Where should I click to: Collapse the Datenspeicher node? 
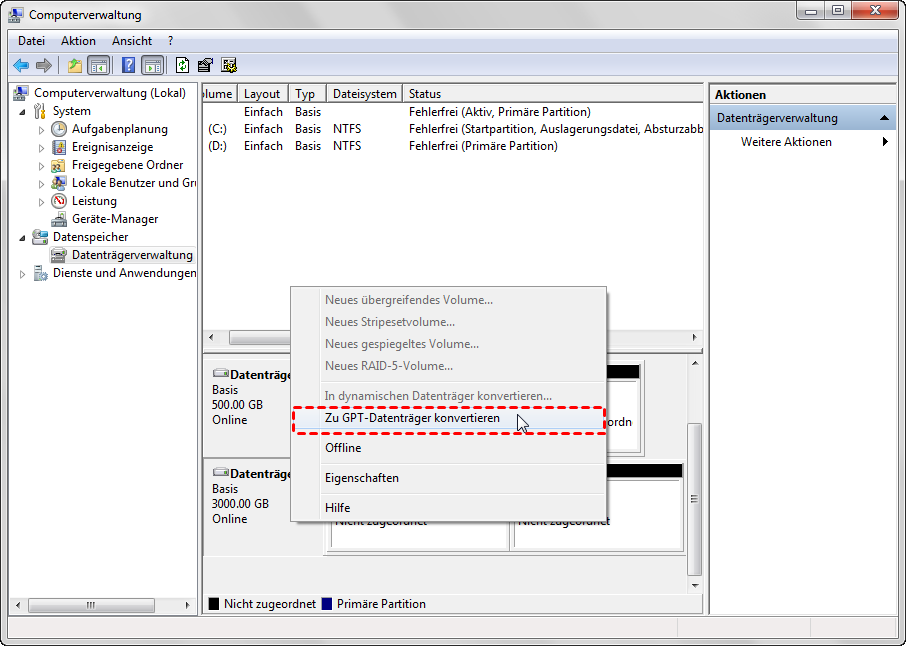pos(23,237)
